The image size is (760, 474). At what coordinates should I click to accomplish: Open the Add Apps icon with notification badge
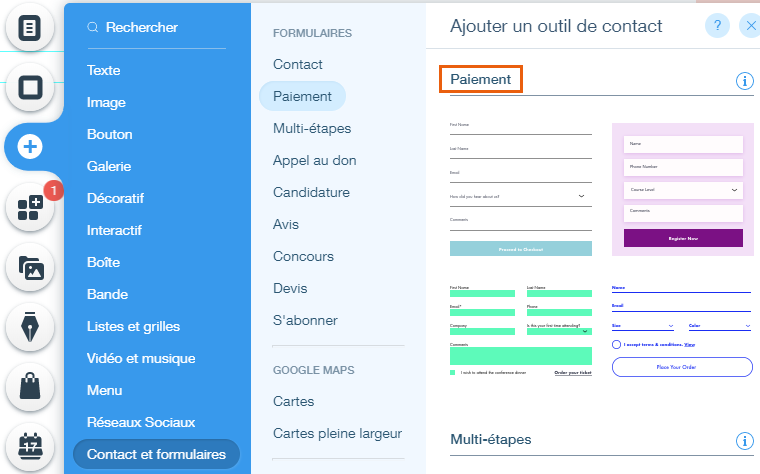pos(30,207)
